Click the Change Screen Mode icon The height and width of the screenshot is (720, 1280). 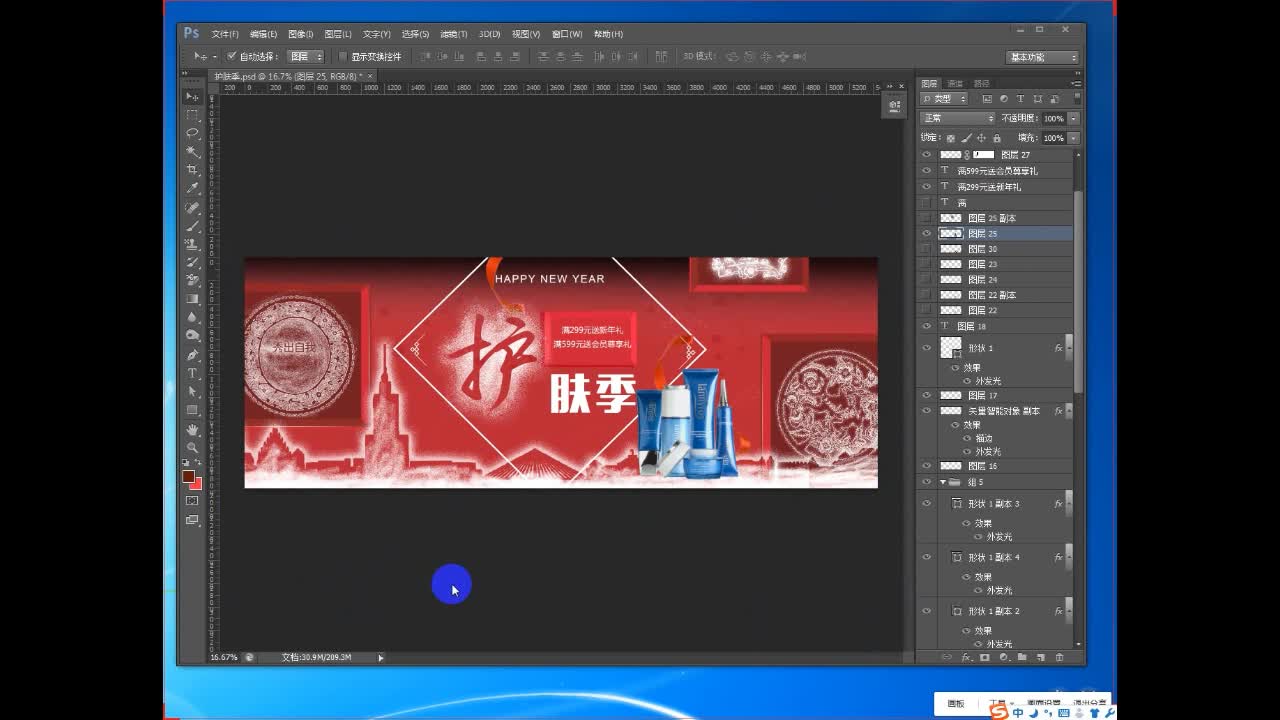click(x=192, y=520)
